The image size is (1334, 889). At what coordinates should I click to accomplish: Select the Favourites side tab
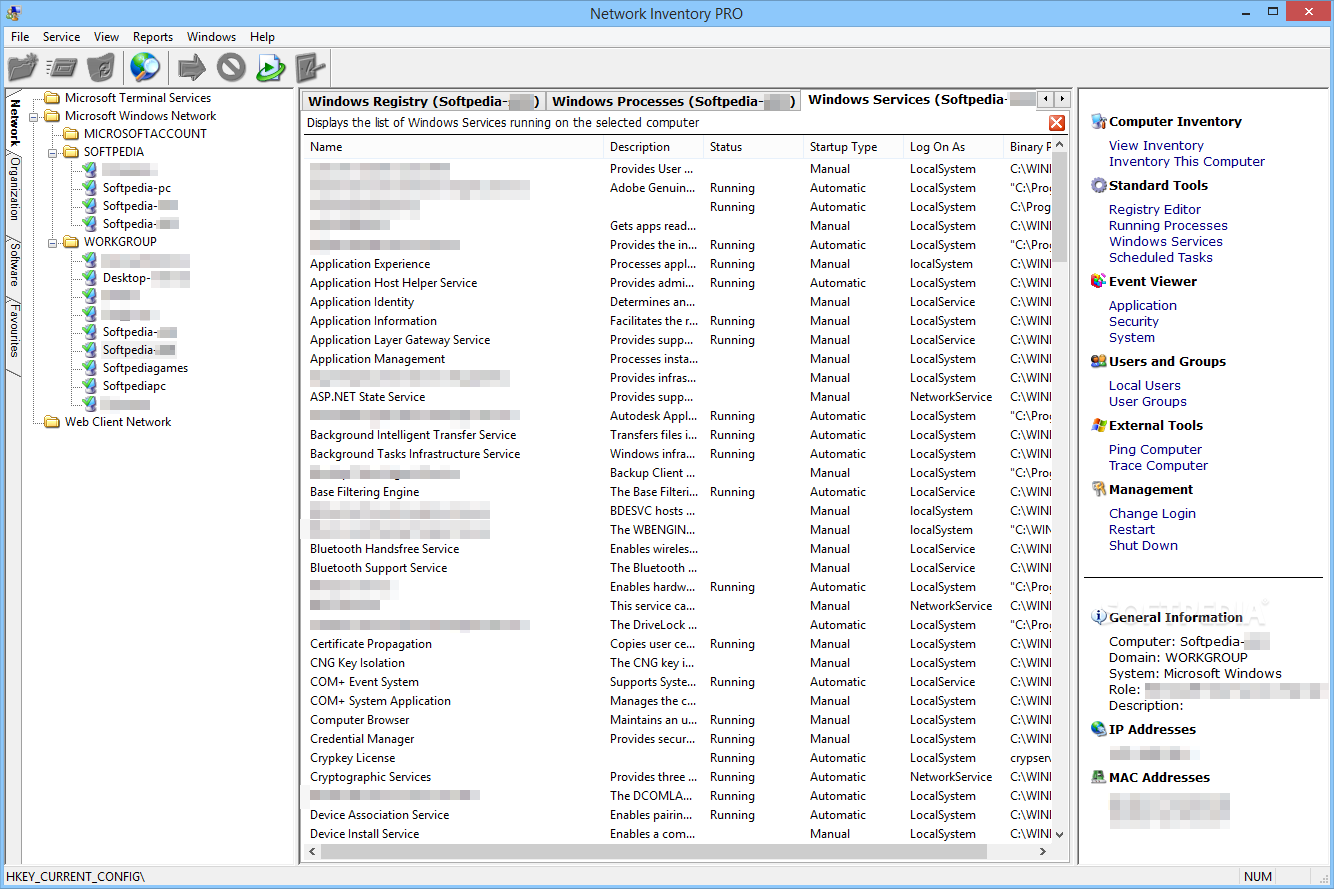point(14,330)
